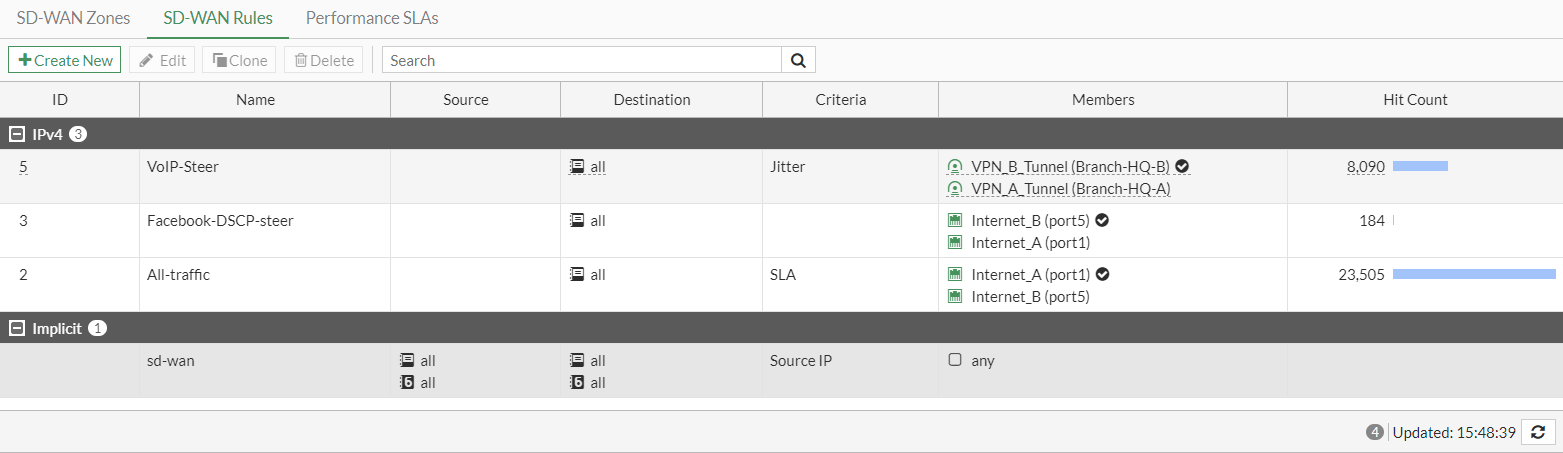Image resolution: width=1563 pixels, height=453 pixels.
Task: Click Internet_B port5 interface icon in Facebook-DSCP-steer
Action: click(x=954, y=221)
